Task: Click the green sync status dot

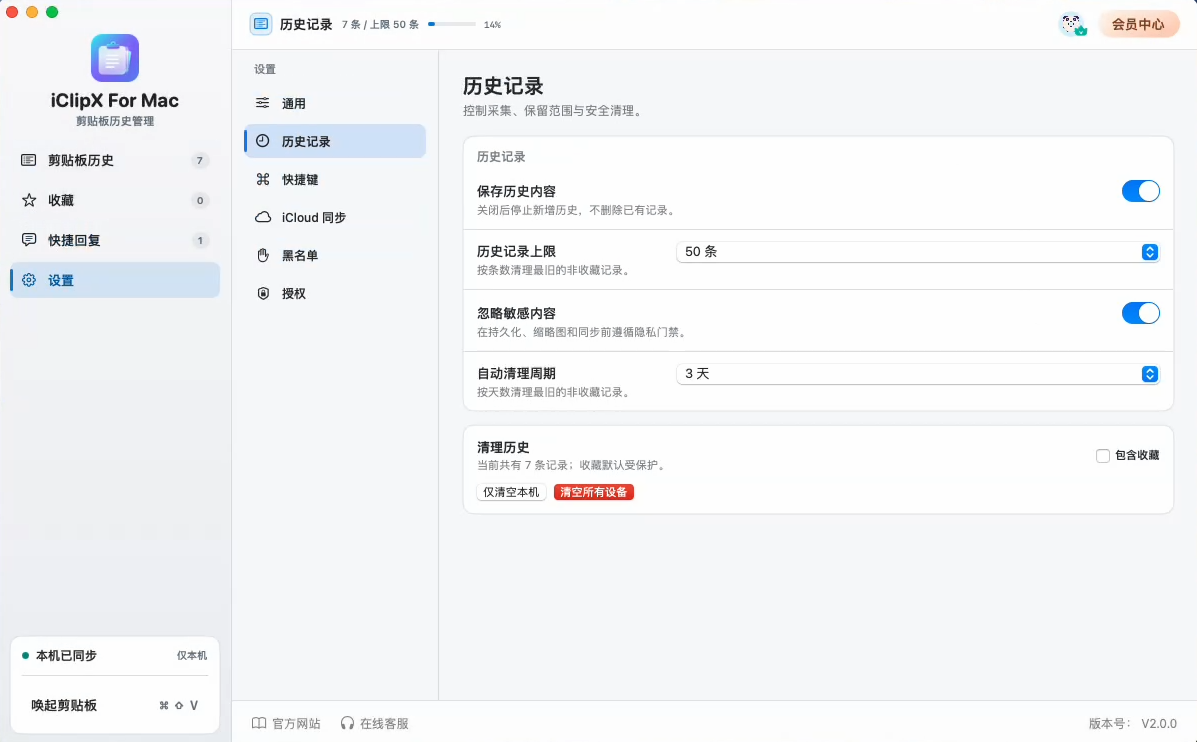Action: click(x=25, y=656)
